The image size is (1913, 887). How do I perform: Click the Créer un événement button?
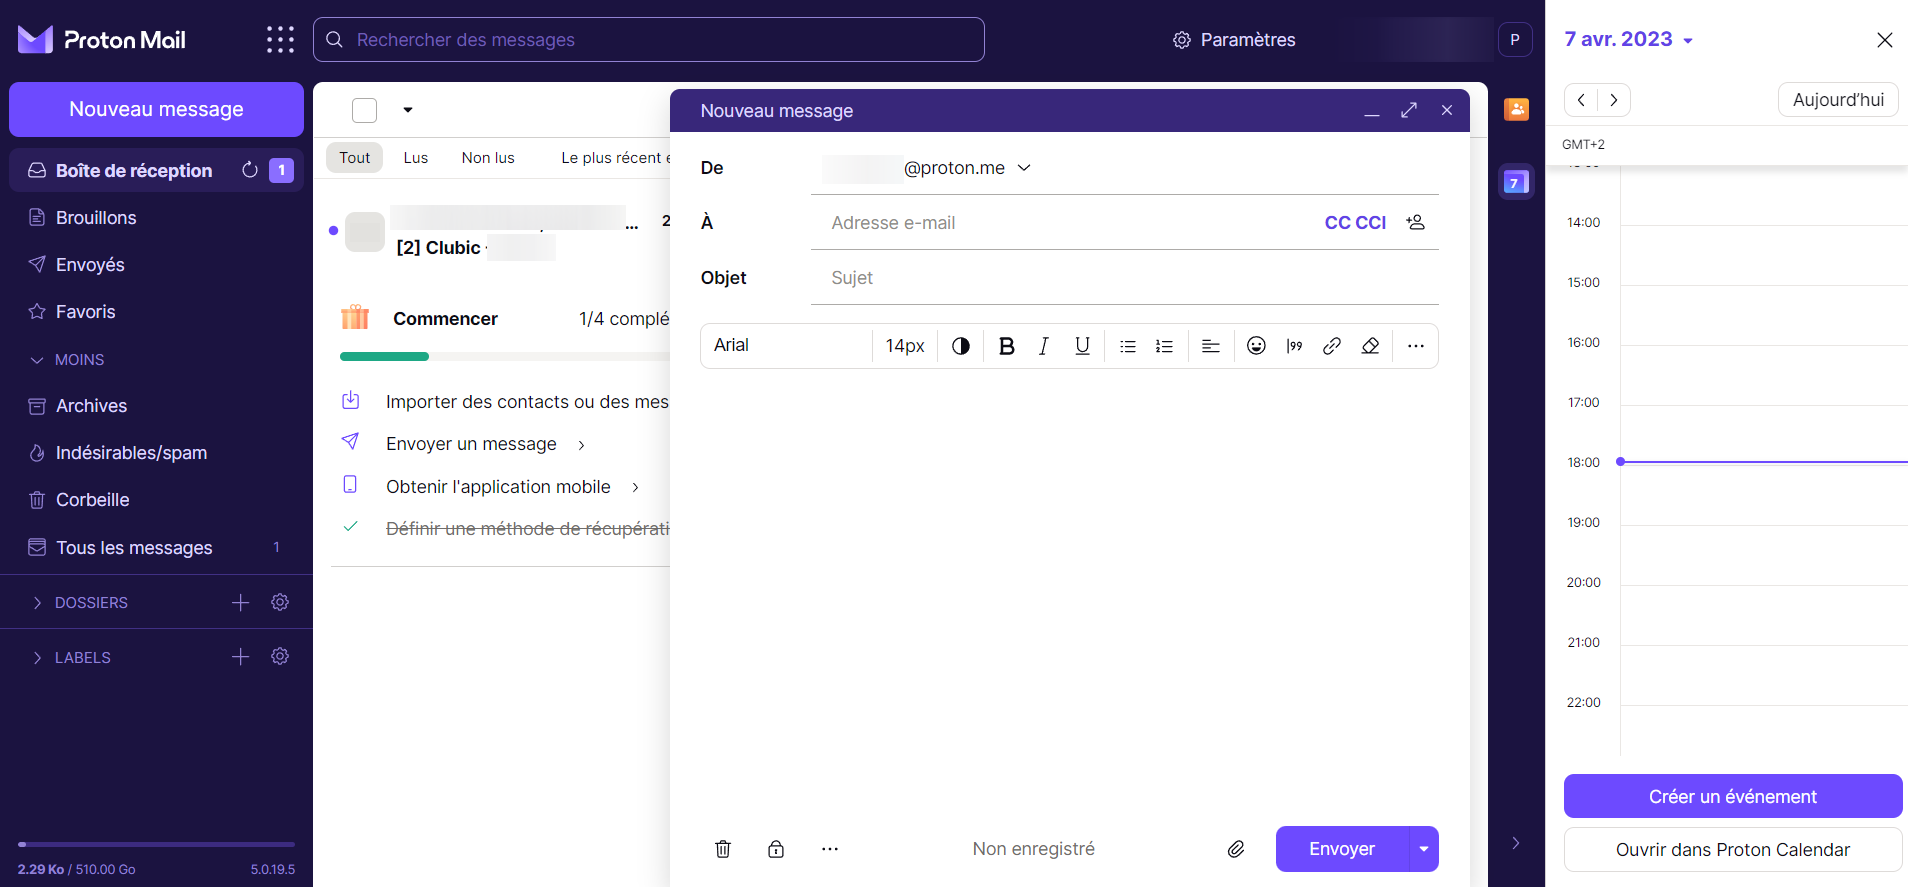pos(1732,796)
